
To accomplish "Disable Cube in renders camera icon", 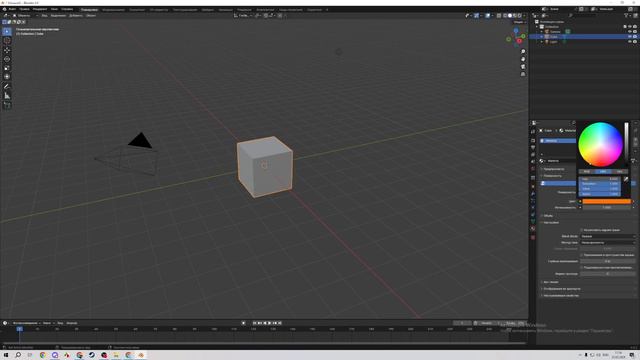I will tap(635, 36).
